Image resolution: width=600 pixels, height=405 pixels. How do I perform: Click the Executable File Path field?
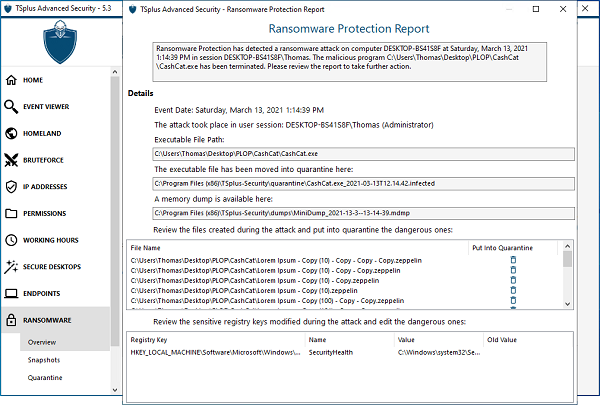tap(364, 154)
